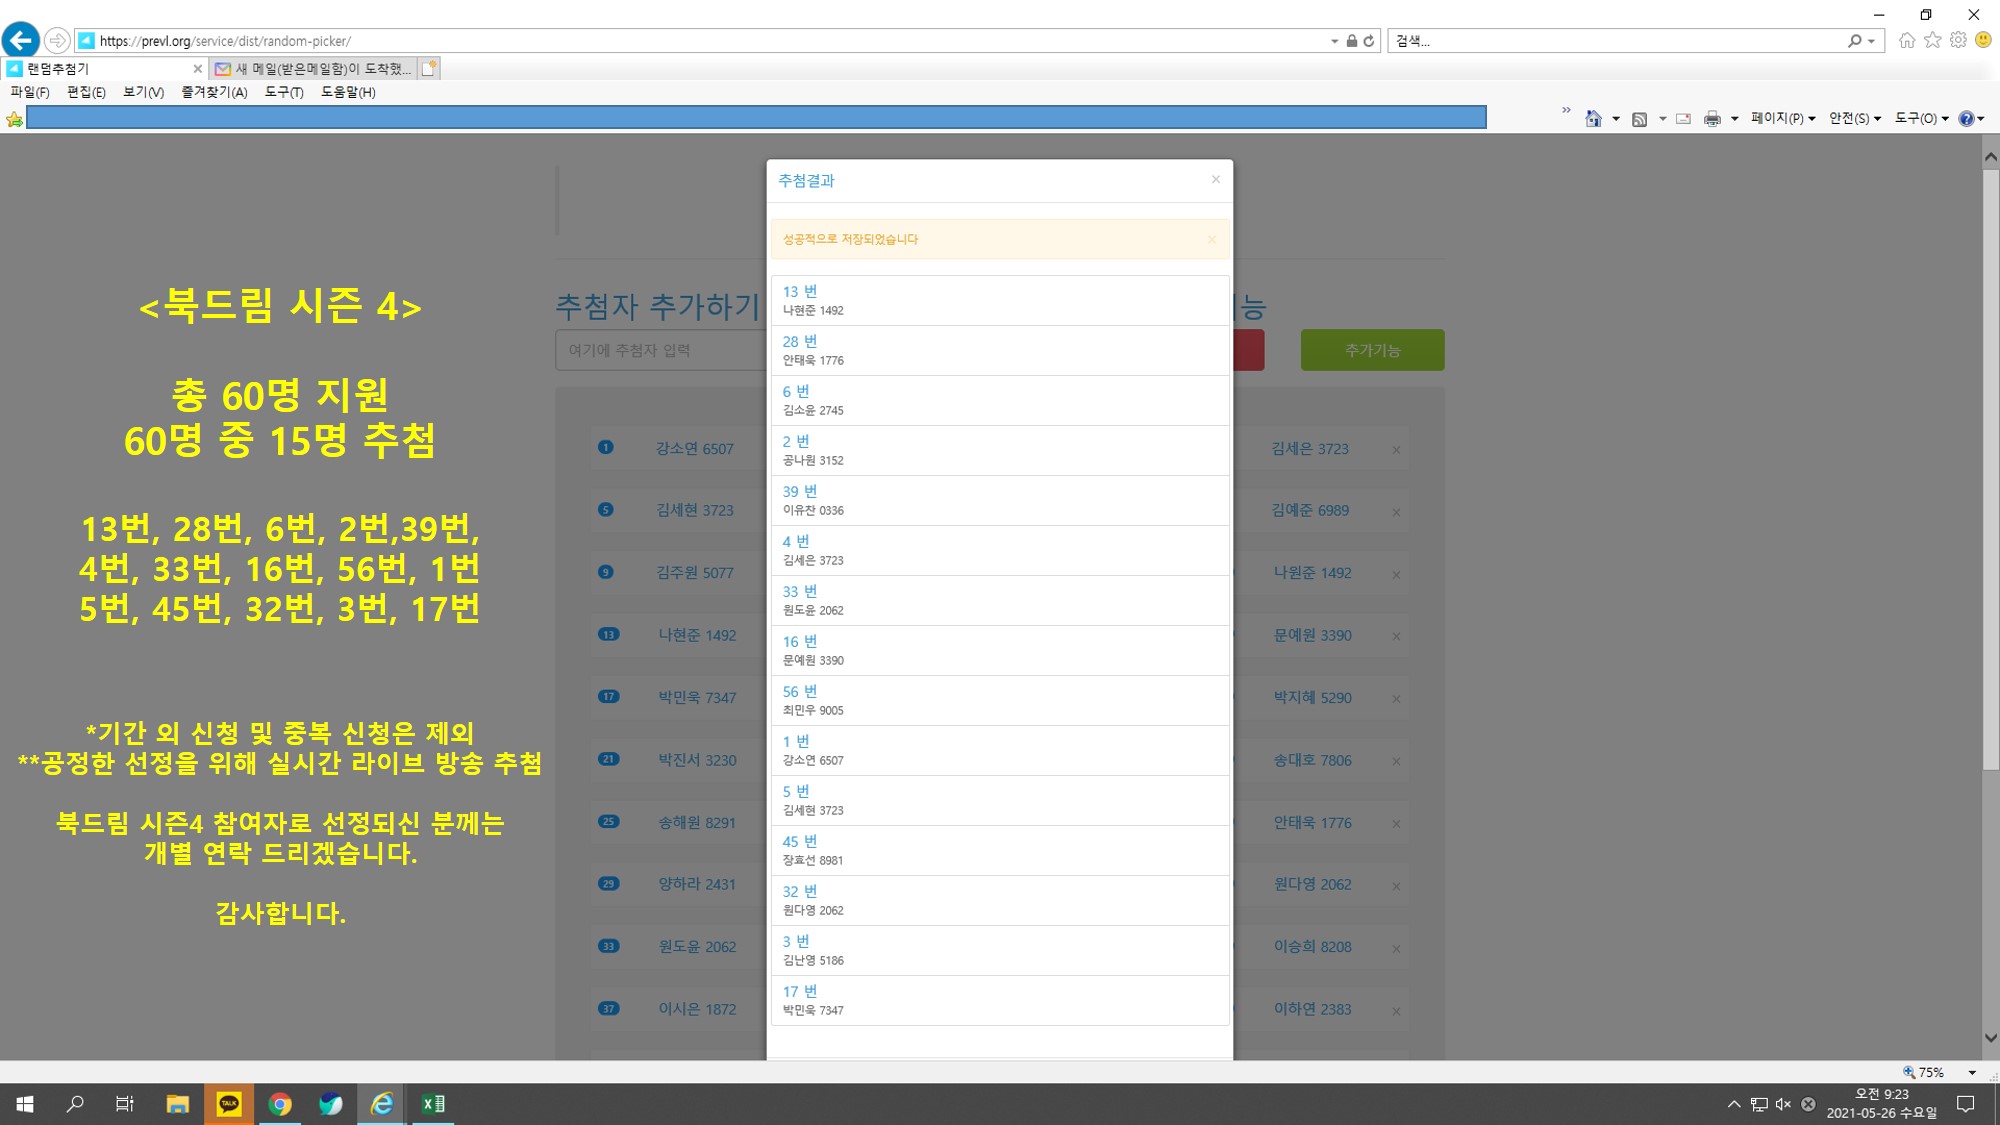Click the refresh icon in address bar

[1369, 41]
